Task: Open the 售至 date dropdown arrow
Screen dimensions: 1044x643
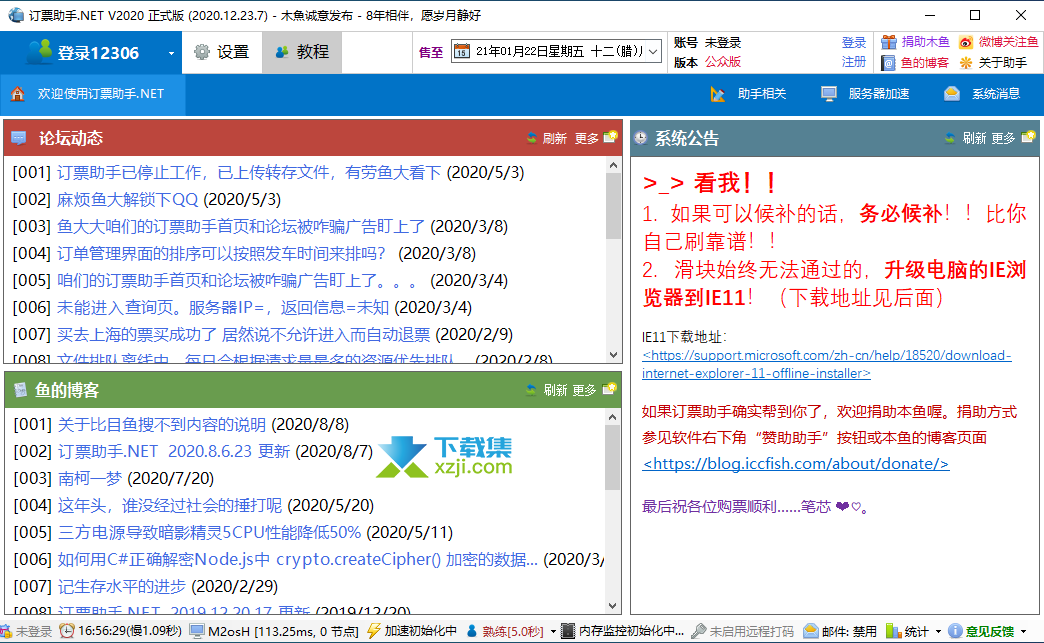Action: 654,51
